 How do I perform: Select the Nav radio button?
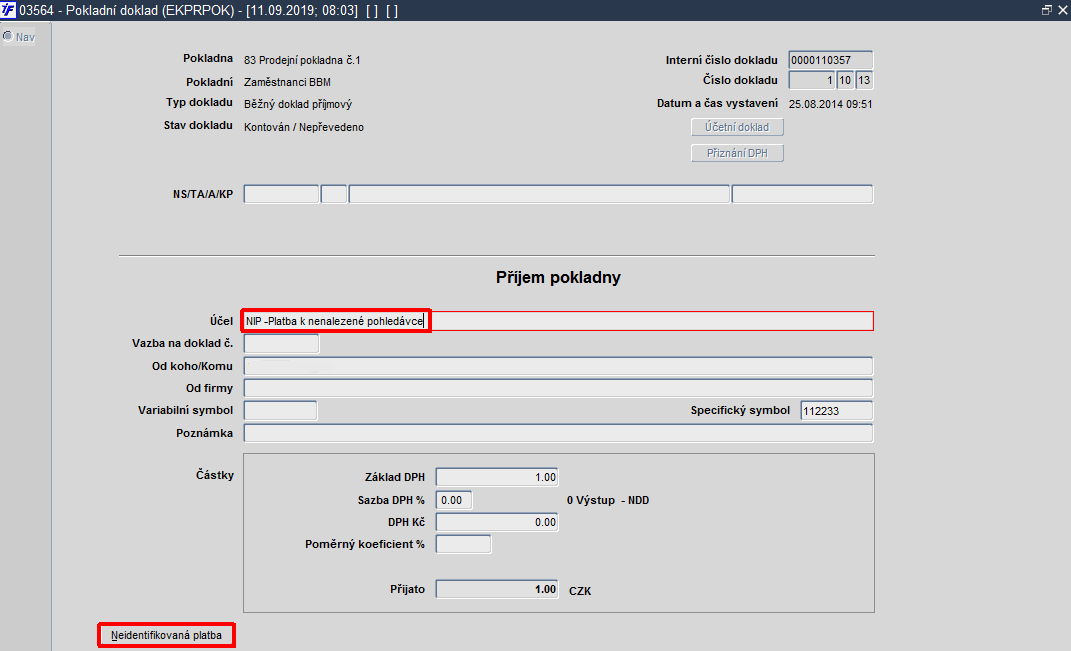(x=8, y=36)
